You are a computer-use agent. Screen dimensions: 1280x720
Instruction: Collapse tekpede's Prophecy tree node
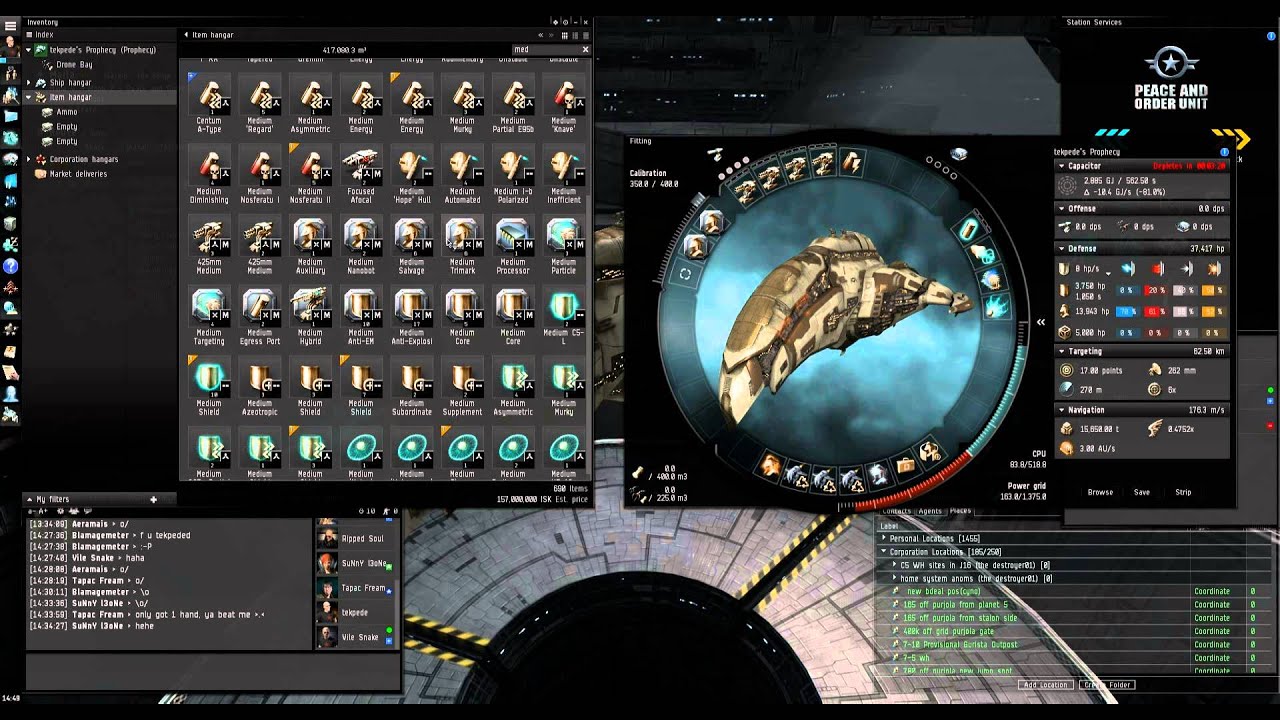pos(29,50)
